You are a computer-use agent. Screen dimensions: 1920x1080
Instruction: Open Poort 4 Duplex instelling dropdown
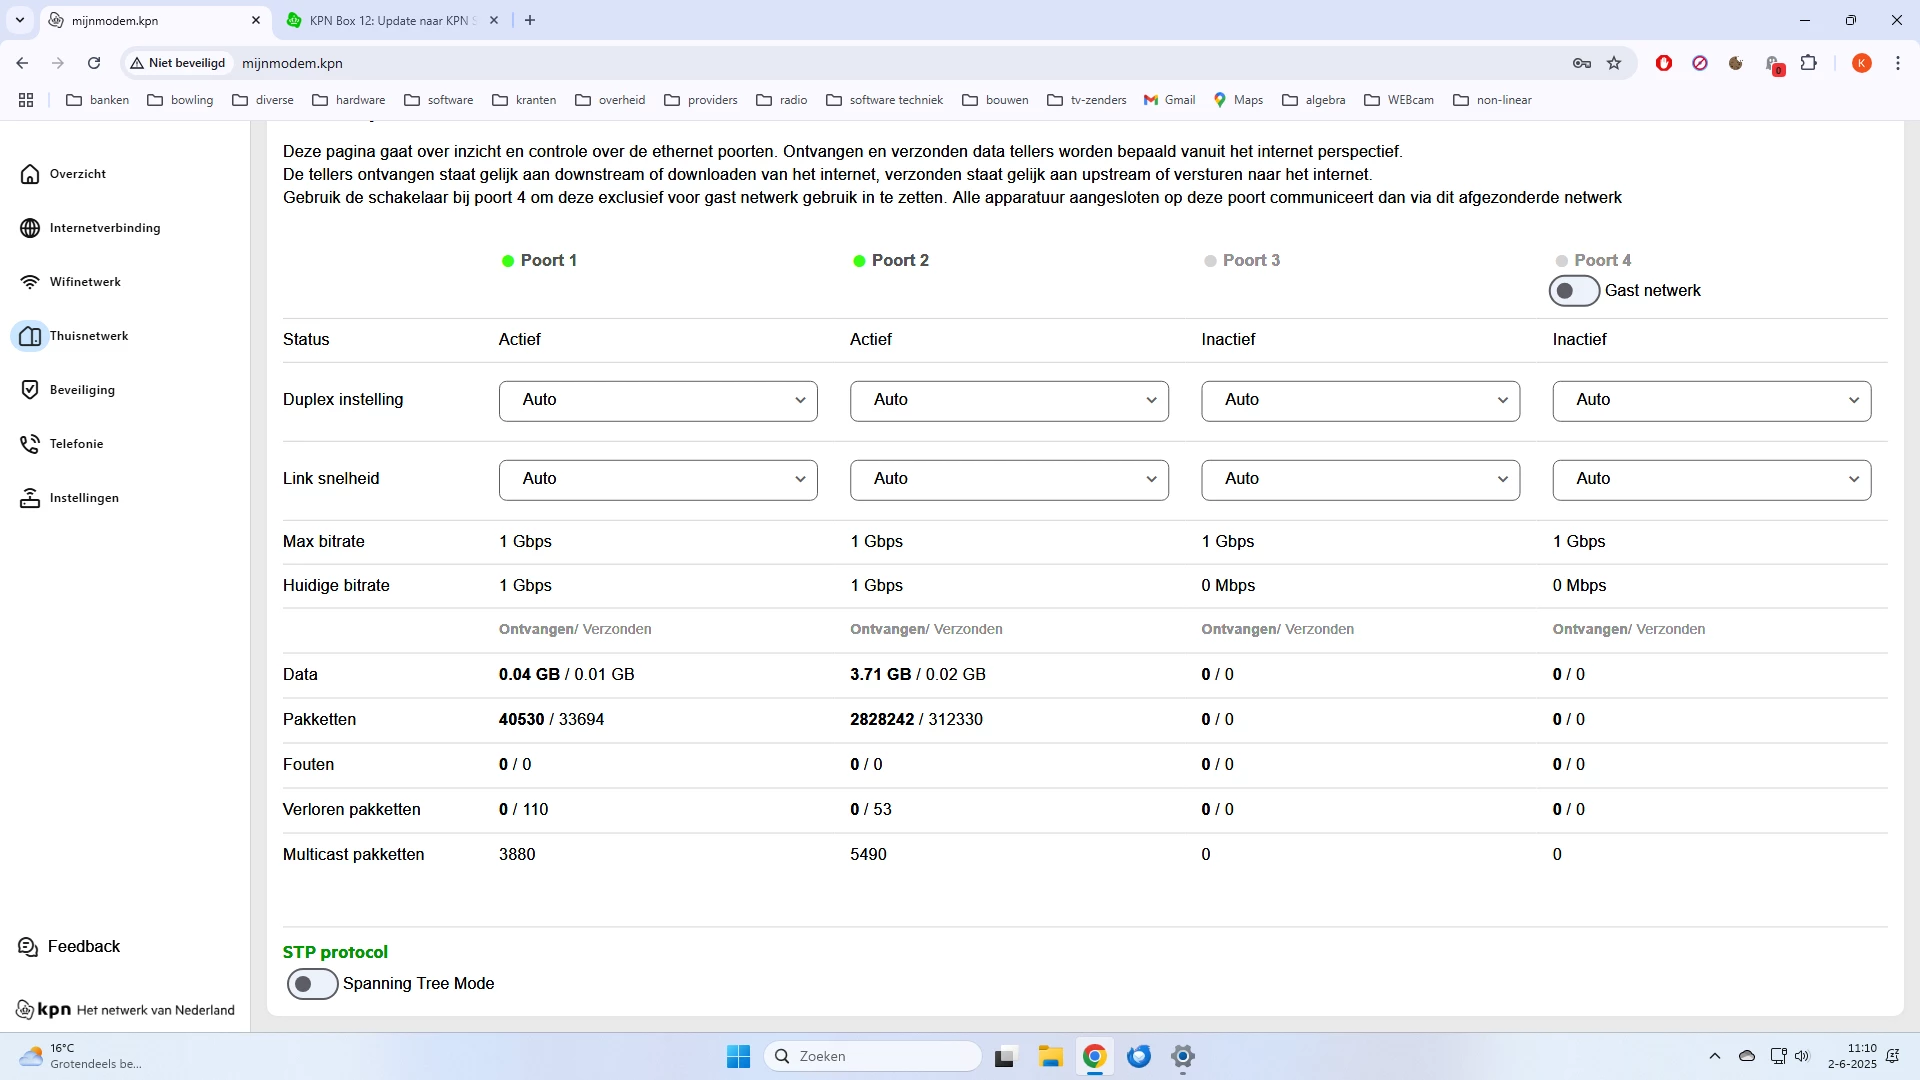click(1711, 400)
